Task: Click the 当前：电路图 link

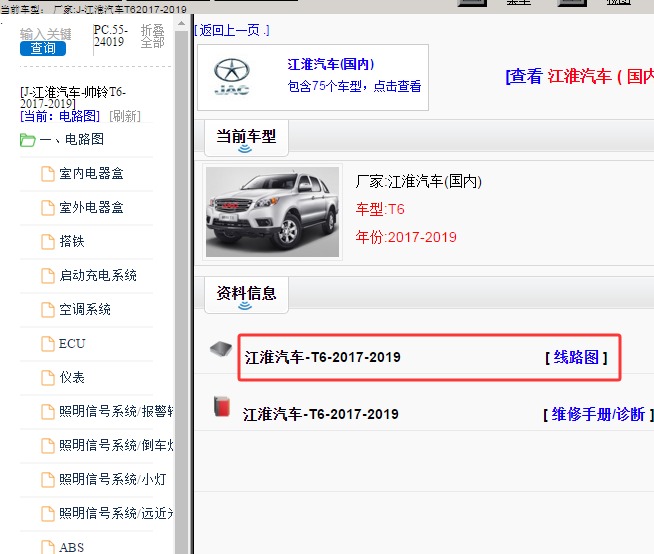Action: coord(60,116)
